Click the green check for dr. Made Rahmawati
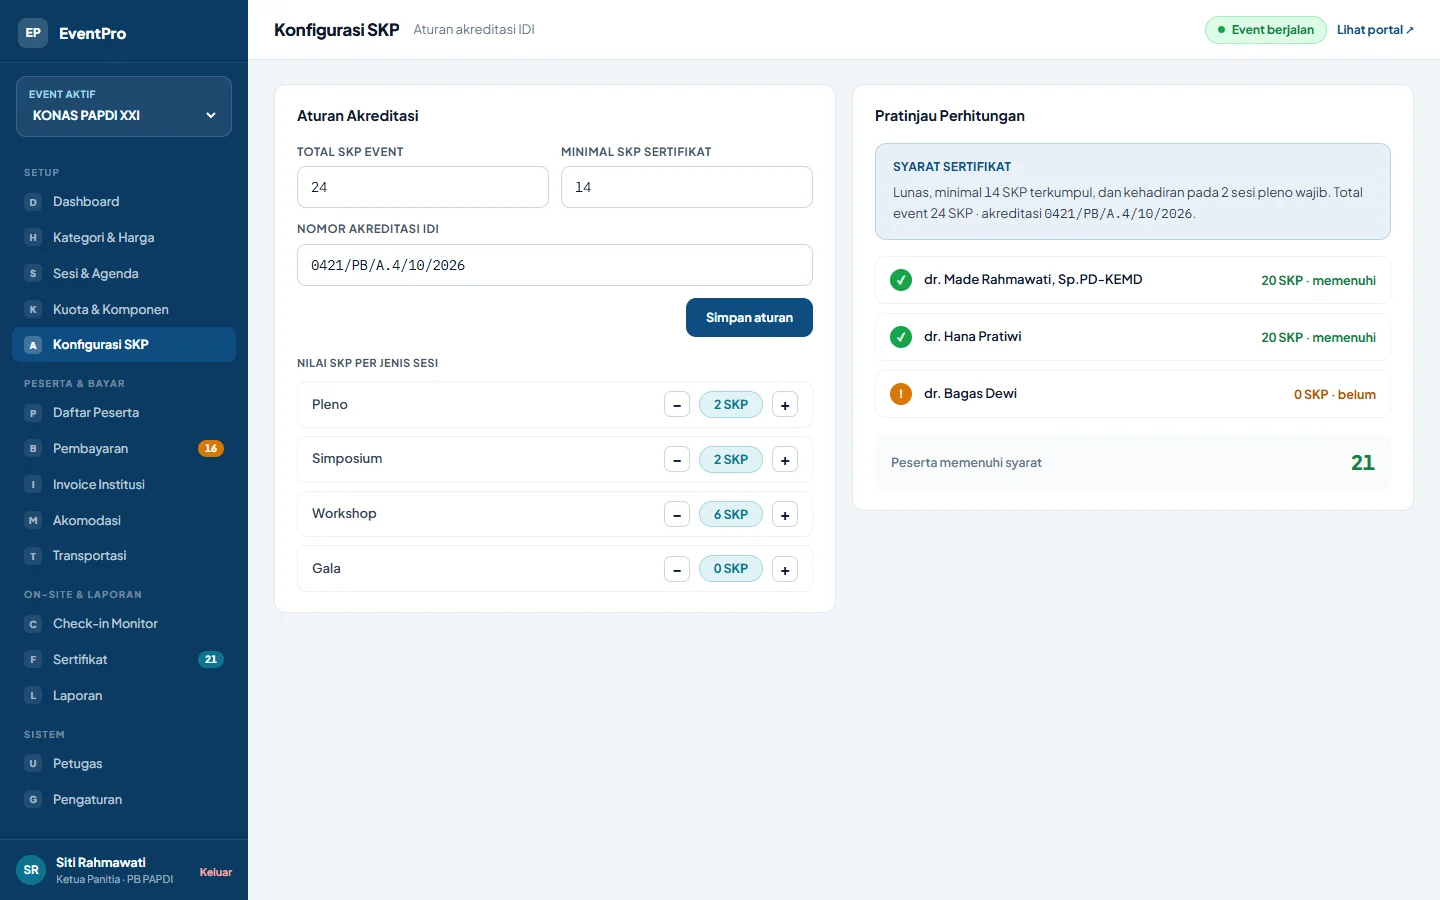 pyautogui.click(x=901, y=280)
